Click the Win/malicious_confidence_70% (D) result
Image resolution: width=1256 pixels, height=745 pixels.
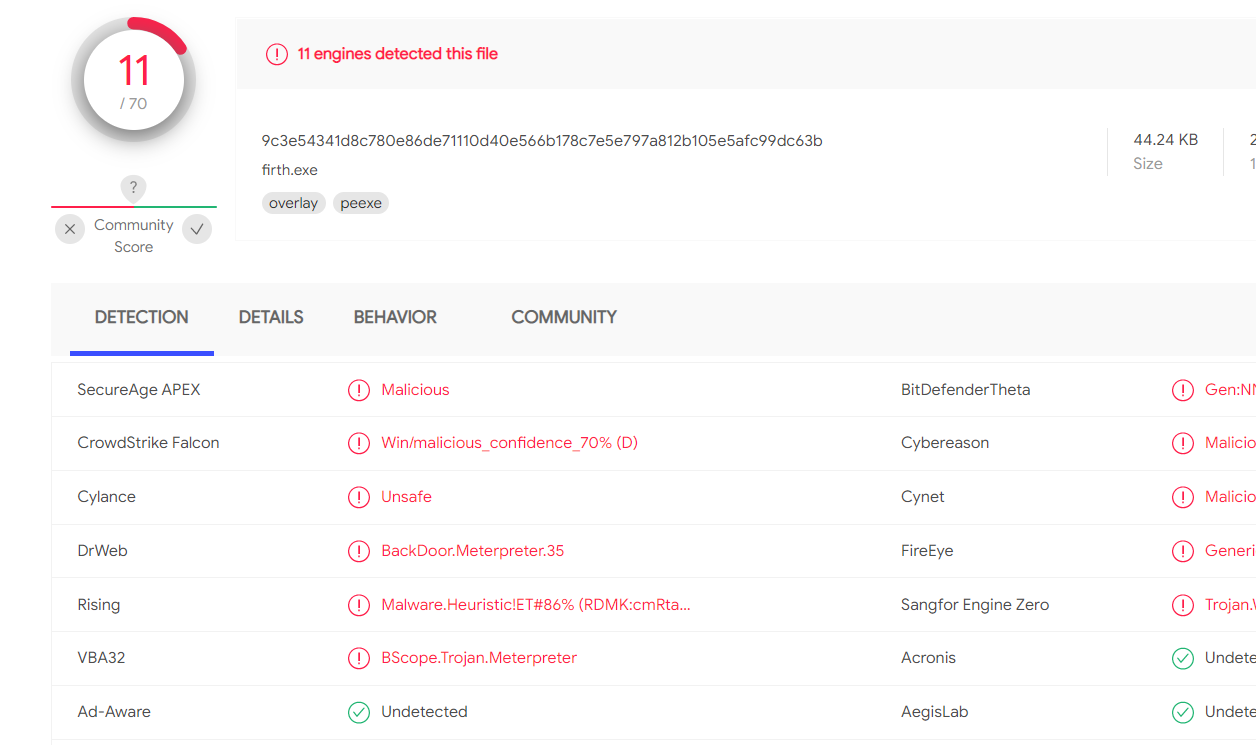coord(509,443)
